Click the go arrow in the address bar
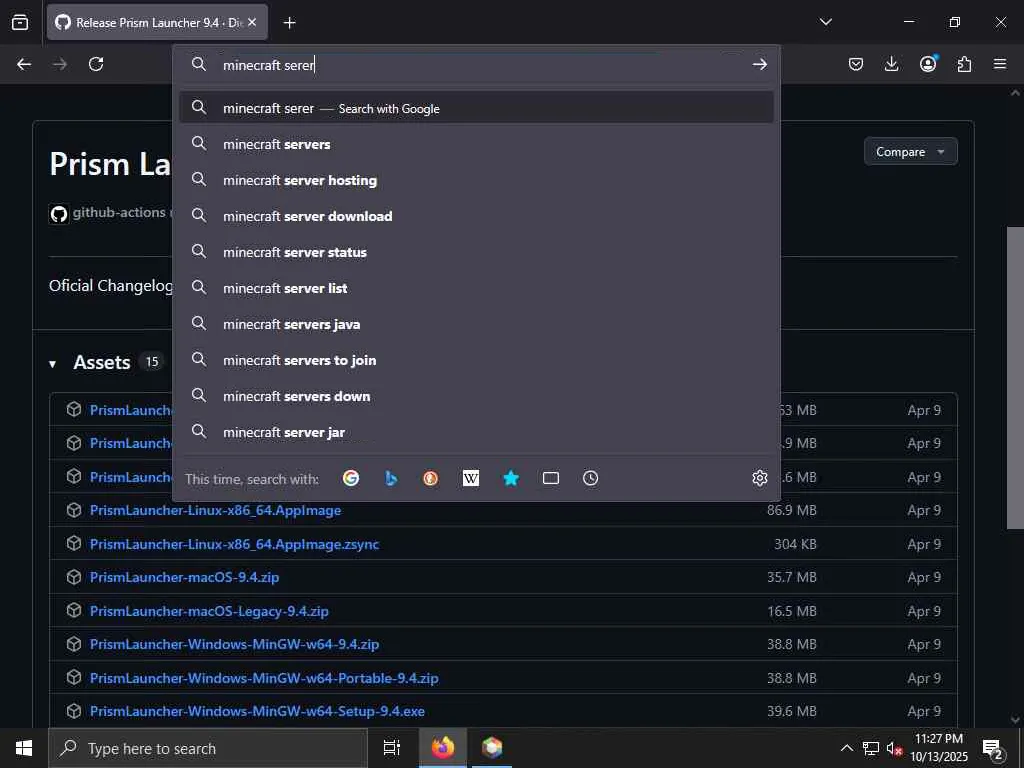1024x768 pixels. [760, 64]
